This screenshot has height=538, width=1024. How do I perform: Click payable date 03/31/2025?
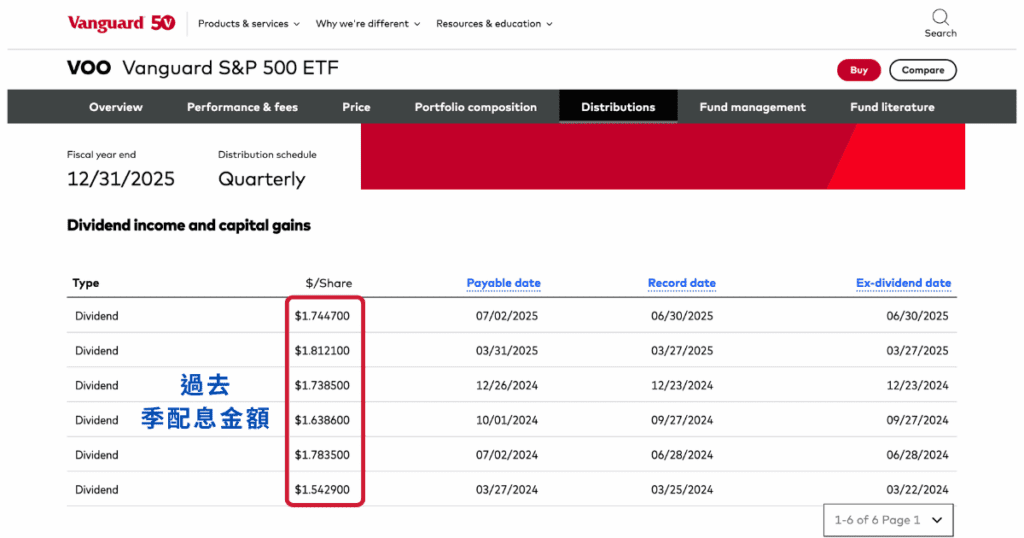(x=507, y=351)
